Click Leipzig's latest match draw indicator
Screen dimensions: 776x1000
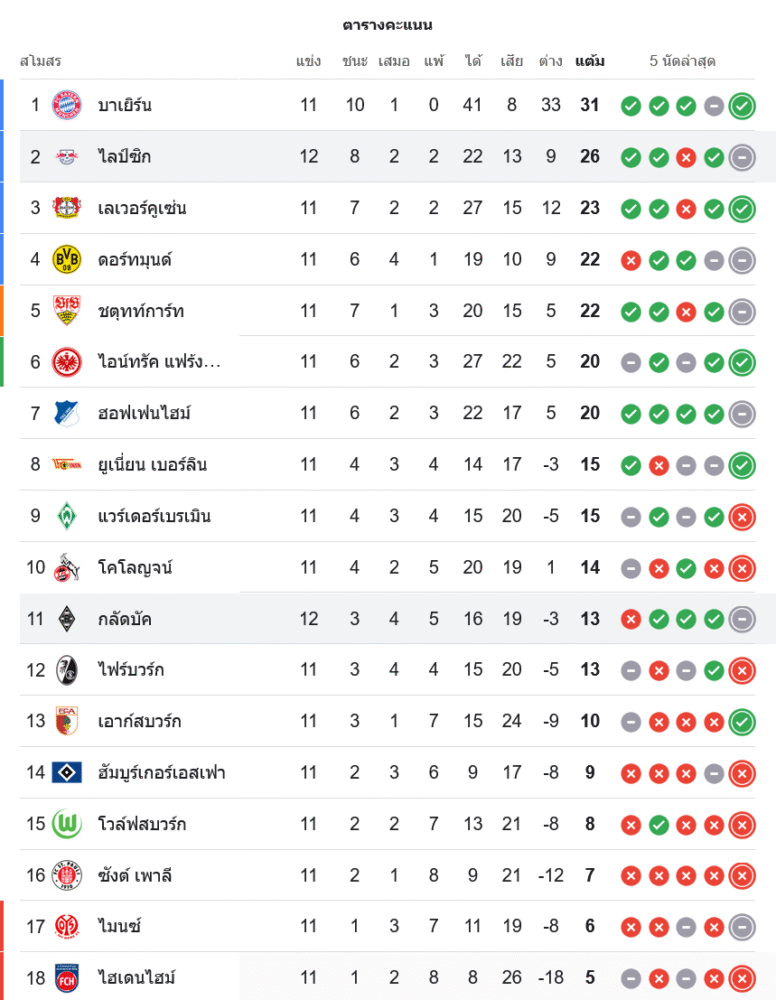[x=742, y=157]
